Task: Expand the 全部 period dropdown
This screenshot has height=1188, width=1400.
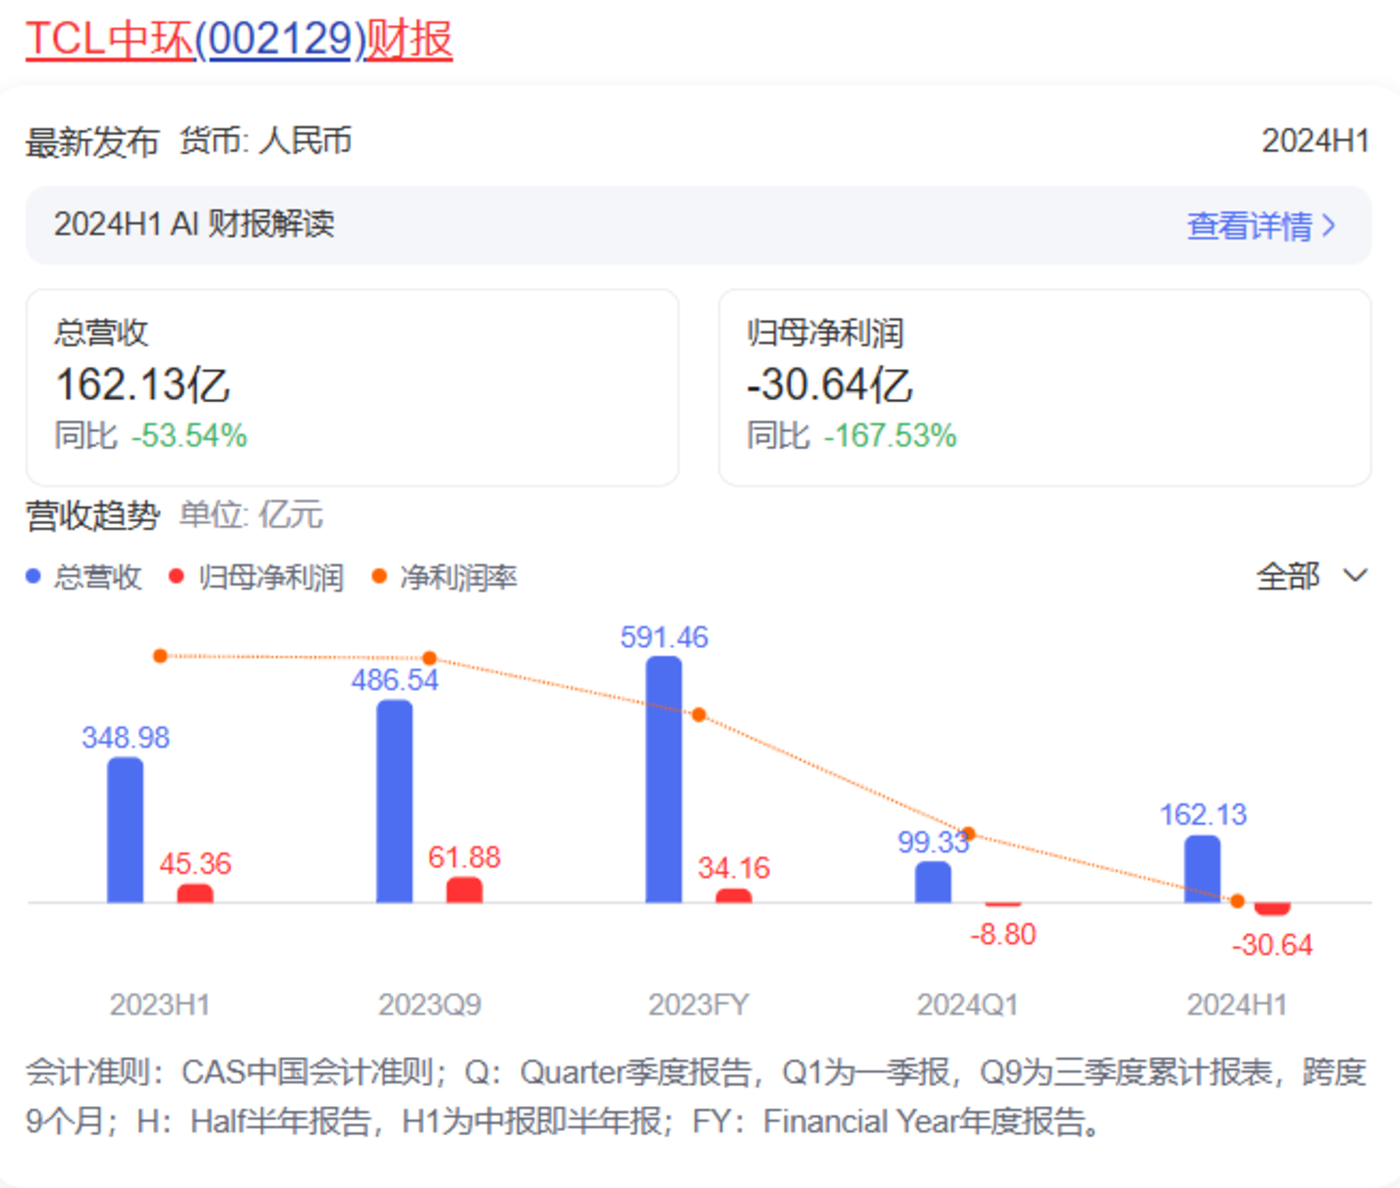Action: pos(1289,576)
